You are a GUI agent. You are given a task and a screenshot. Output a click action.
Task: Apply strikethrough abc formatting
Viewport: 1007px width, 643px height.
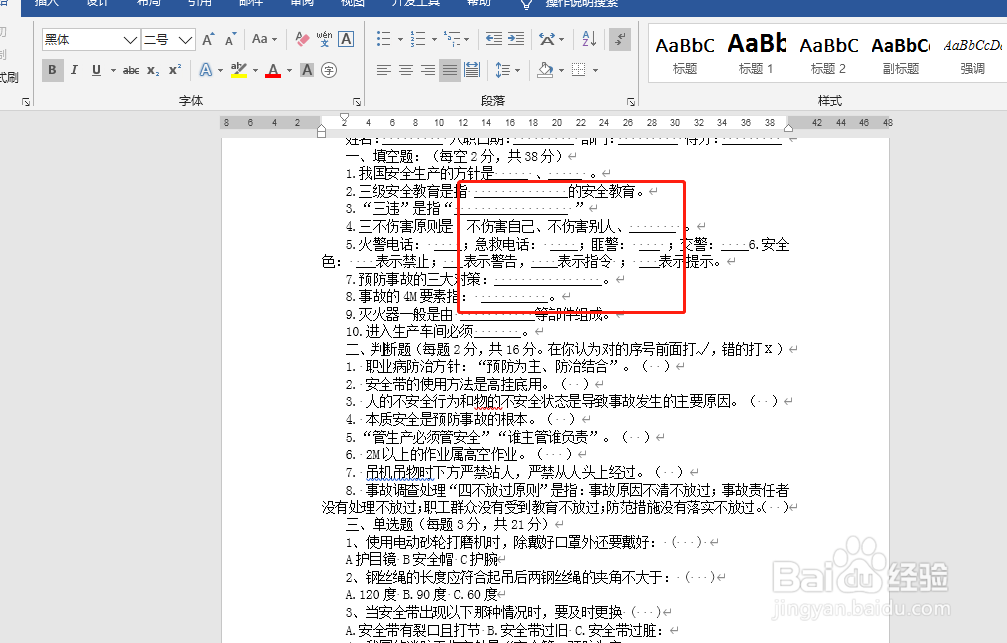(x=131, y=70)
